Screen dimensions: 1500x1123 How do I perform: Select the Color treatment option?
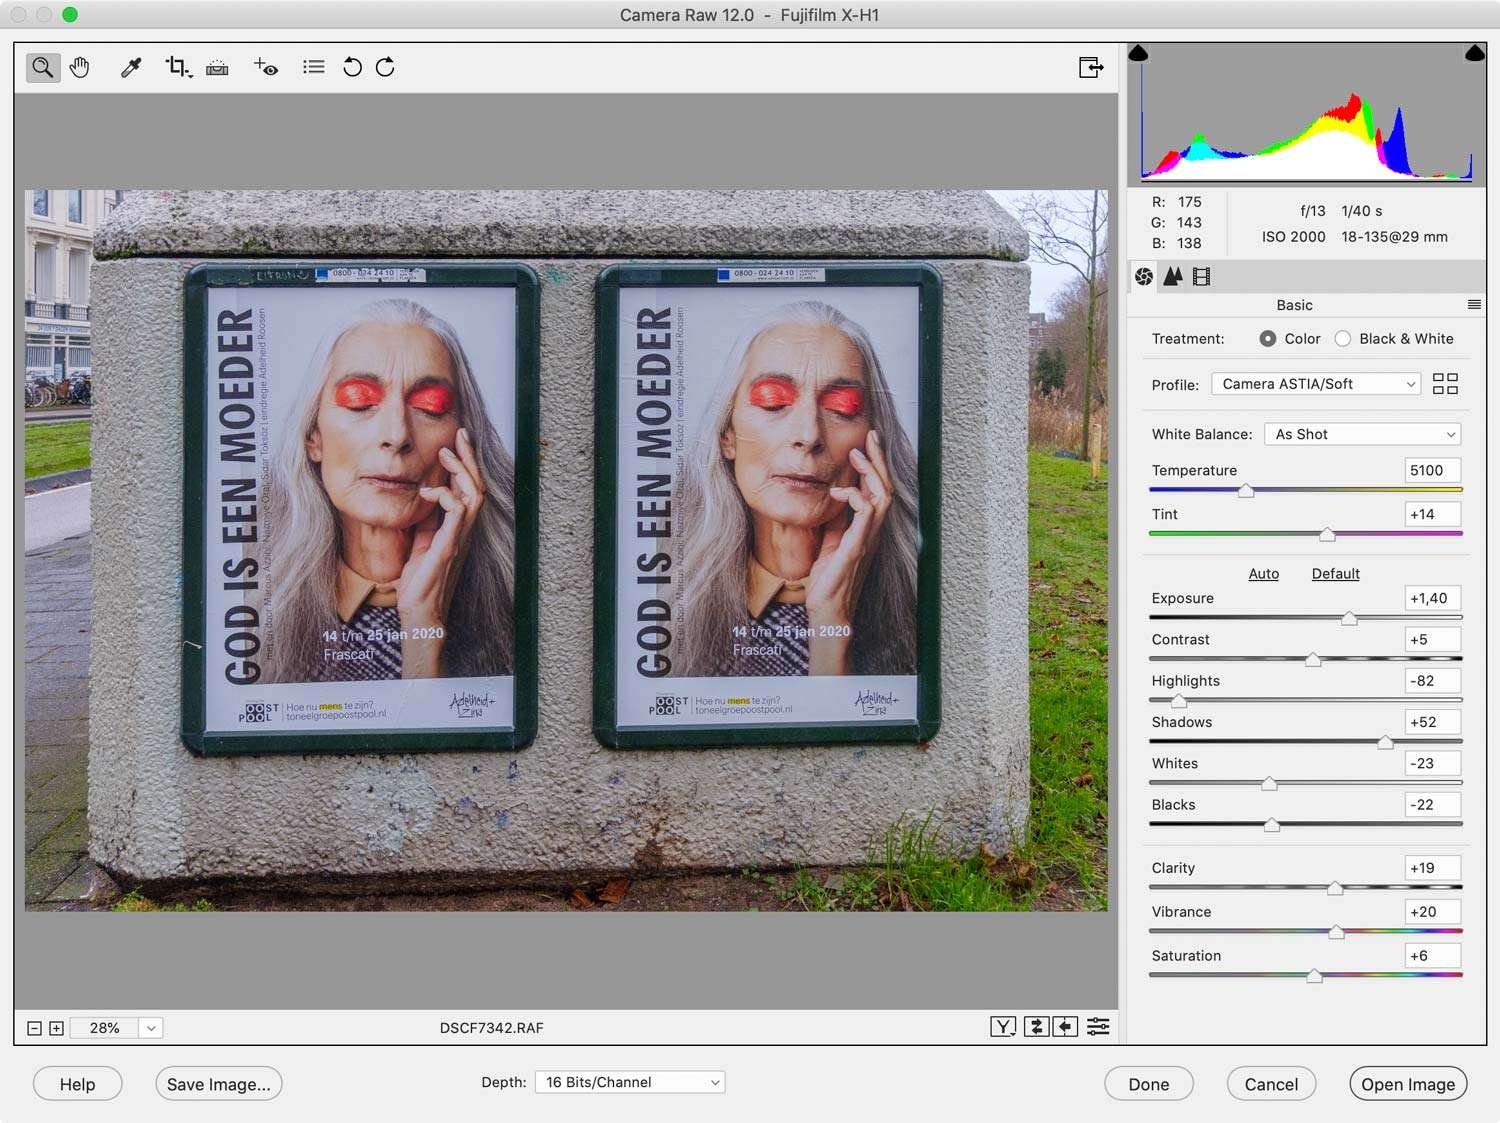tap(1268, 339)
